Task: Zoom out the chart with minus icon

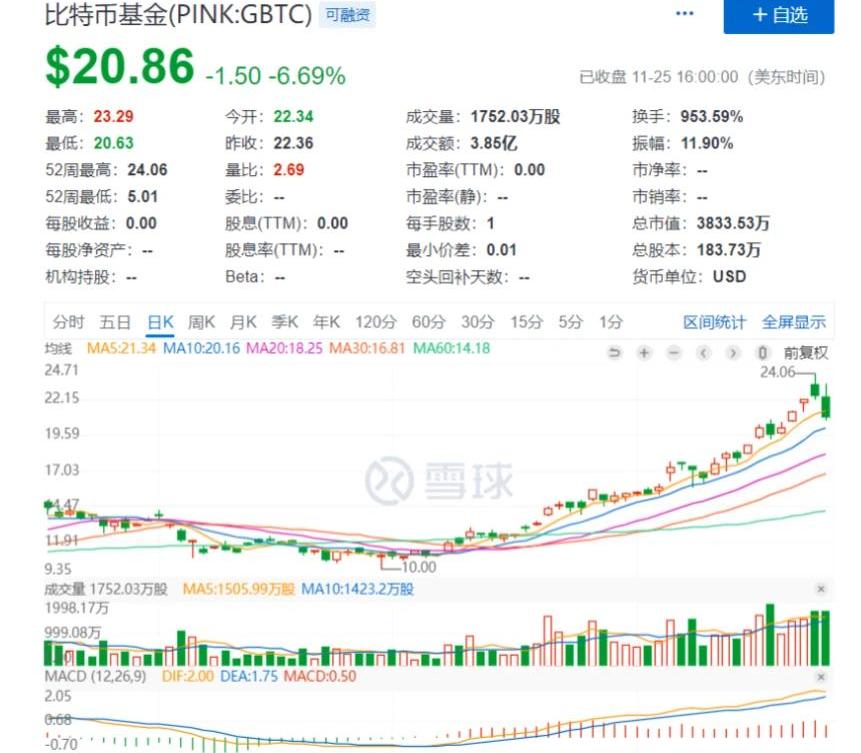Action: 674,353
